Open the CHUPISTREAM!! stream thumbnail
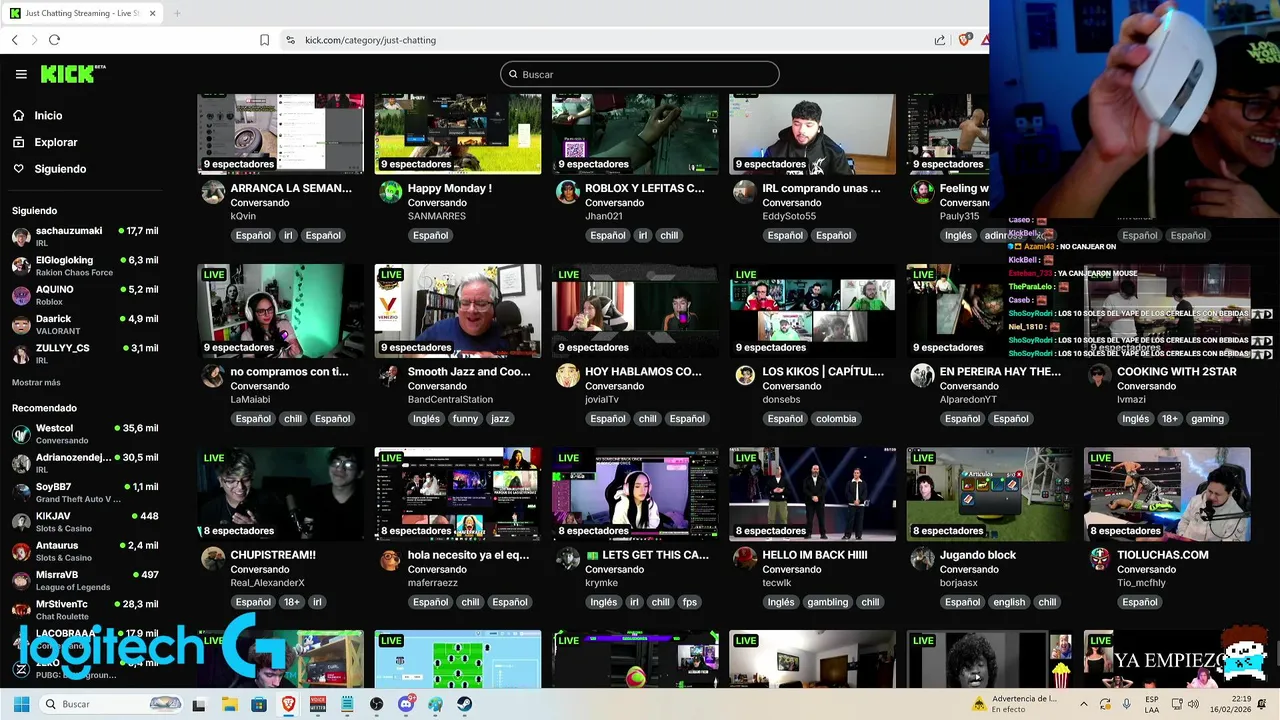1280x720 pixels. 281,494
